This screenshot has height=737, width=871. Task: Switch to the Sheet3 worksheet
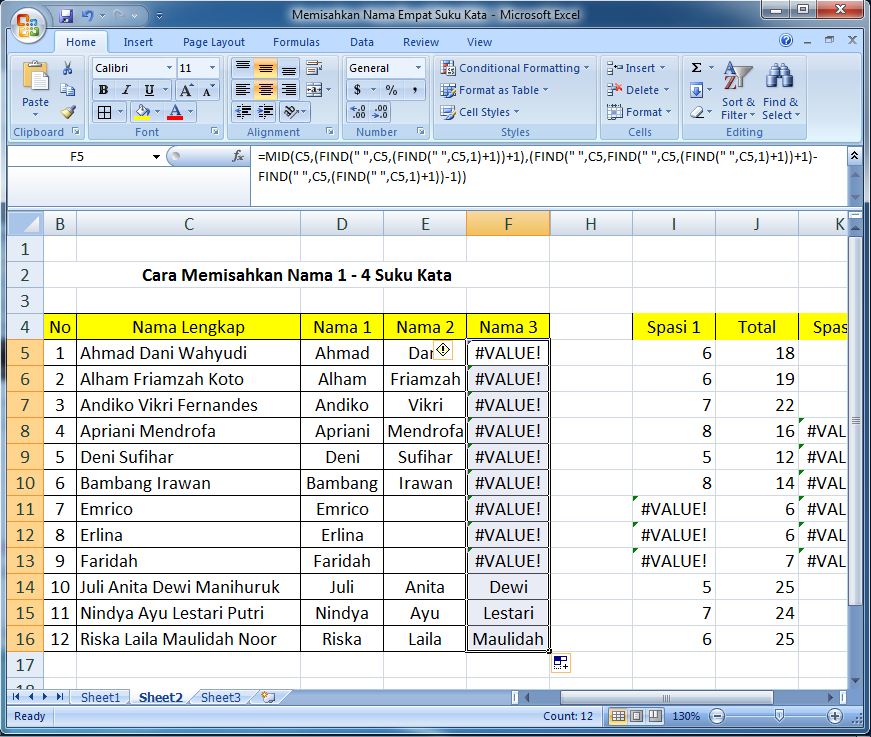coord(219,697)
